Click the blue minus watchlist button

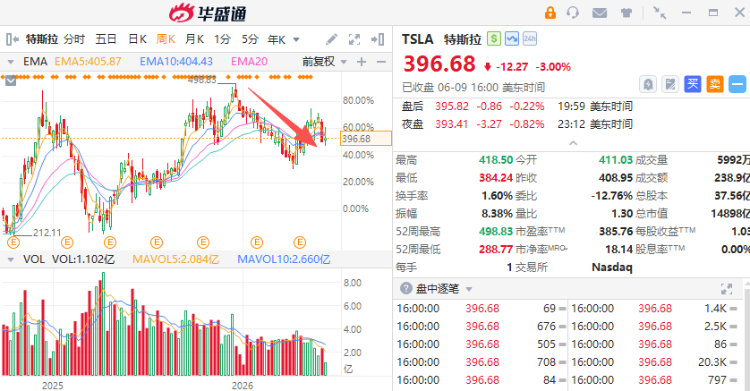coord(737,84)
